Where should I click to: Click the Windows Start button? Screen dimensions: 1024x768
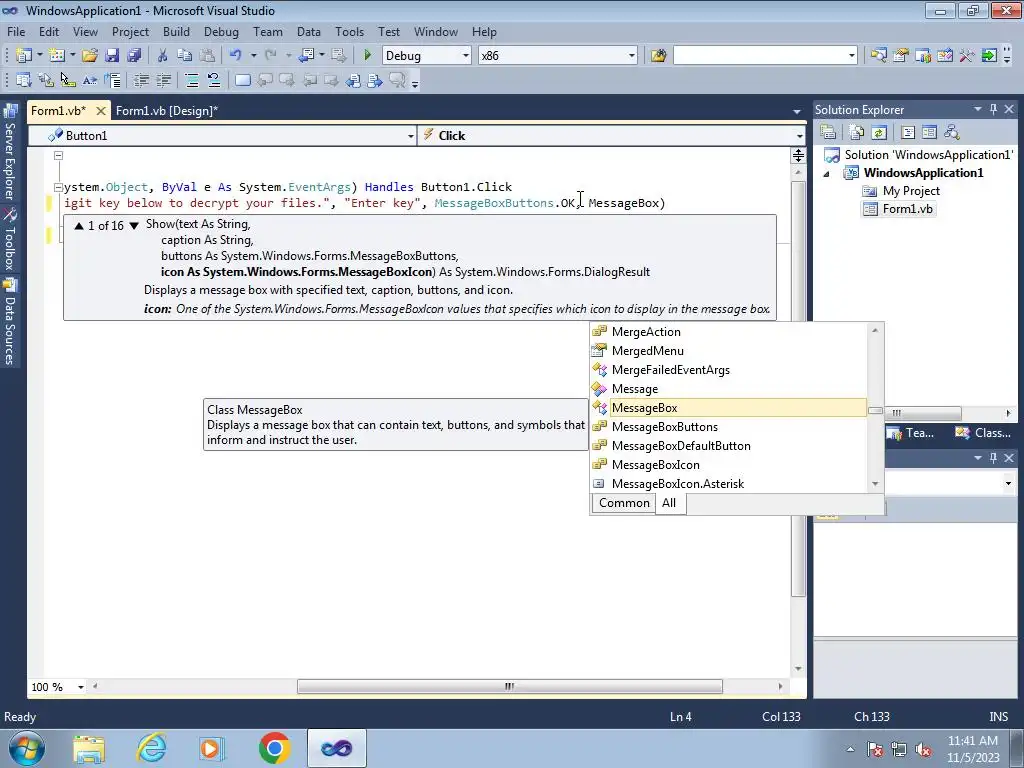27,748
